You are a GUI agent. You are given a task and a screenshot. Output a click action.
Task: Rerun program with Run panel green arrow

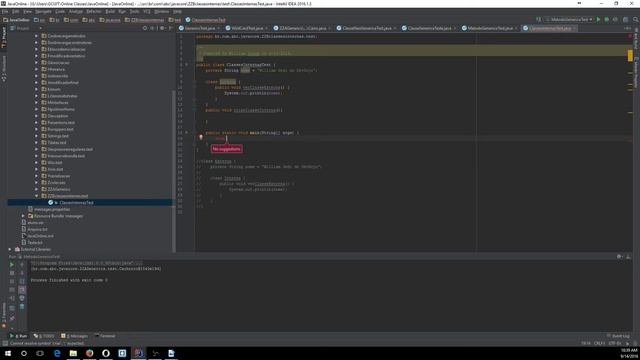(12, 265)
